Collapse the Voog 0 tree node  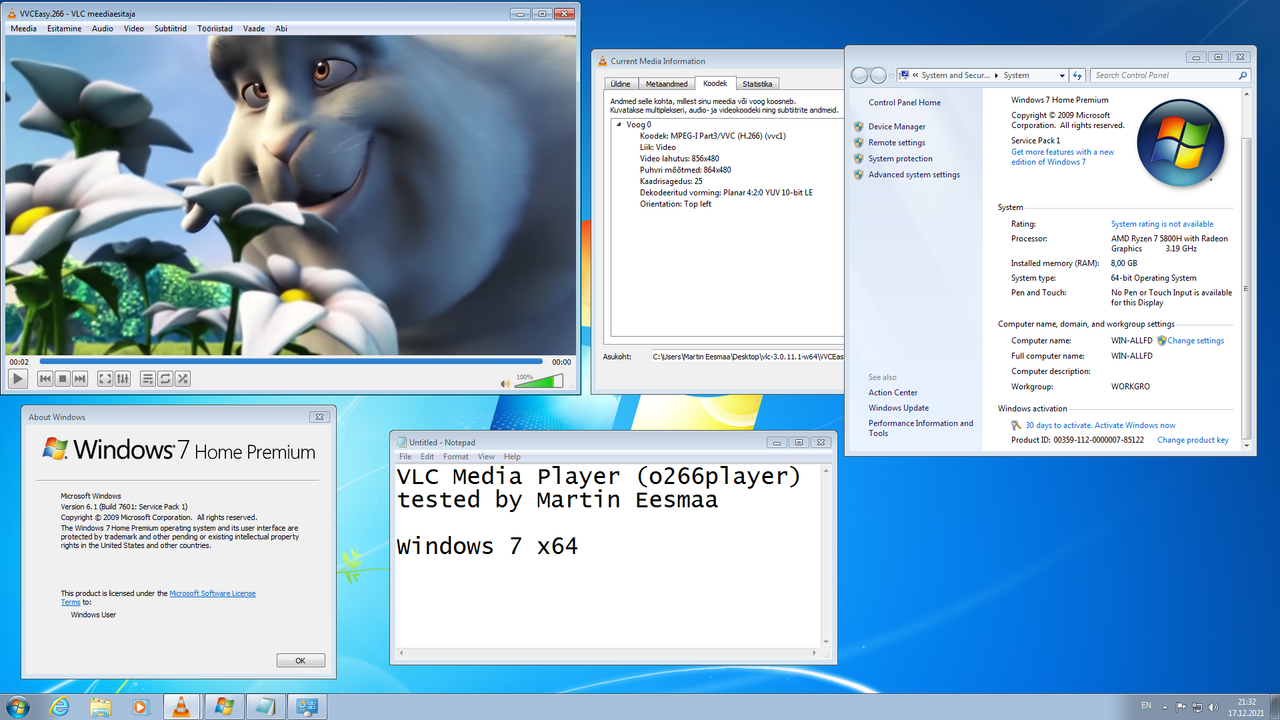pos(617,125)
